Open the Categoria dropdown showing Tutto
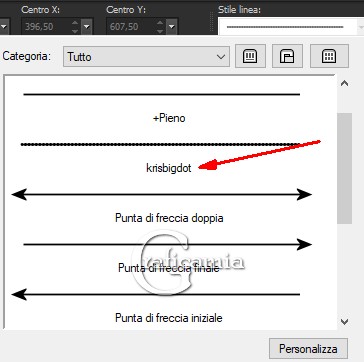Screen dimensions: 364x362 (146, 57)
